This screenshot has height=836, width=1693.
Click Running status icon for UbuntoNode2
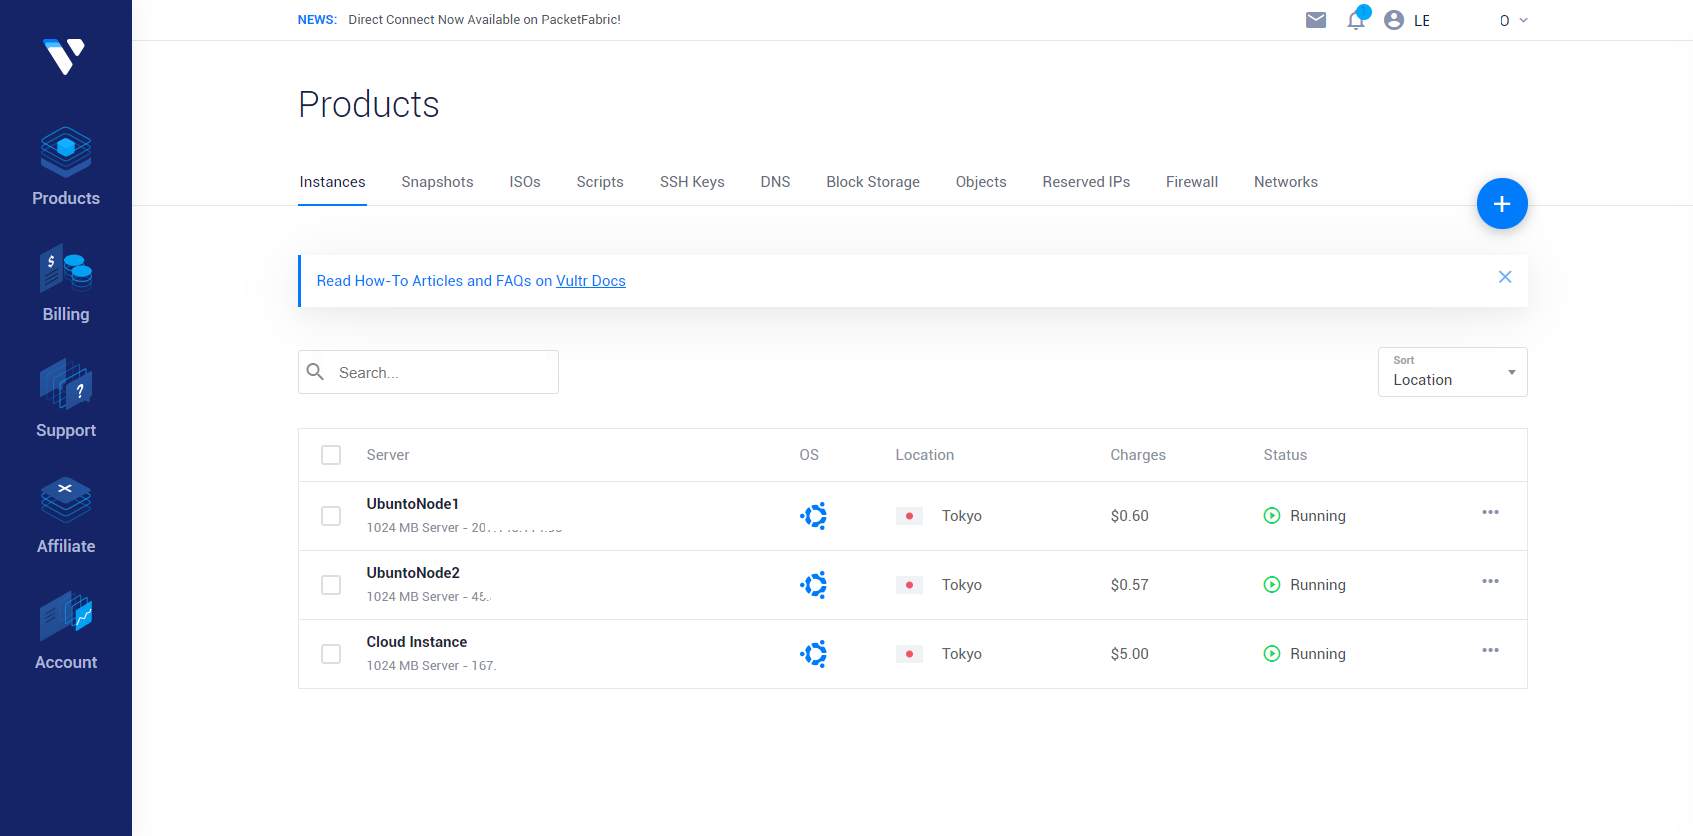[x=1272, y=585]
